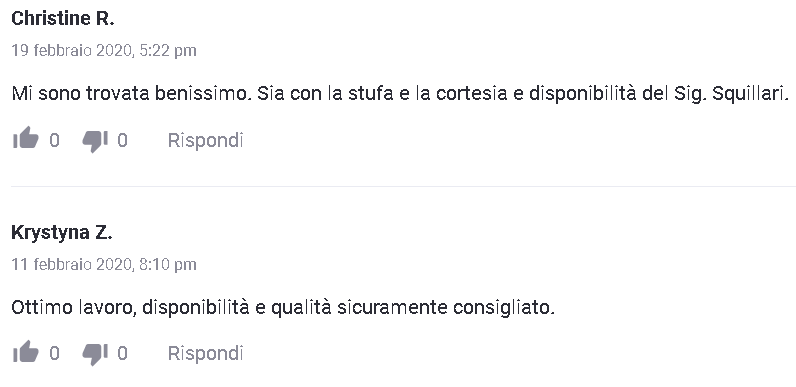The image size is (796, 387).
Task: Click Rispondi under Krystyna Z.'s comment
Action: pyautogui.click(x=206, y=353)
